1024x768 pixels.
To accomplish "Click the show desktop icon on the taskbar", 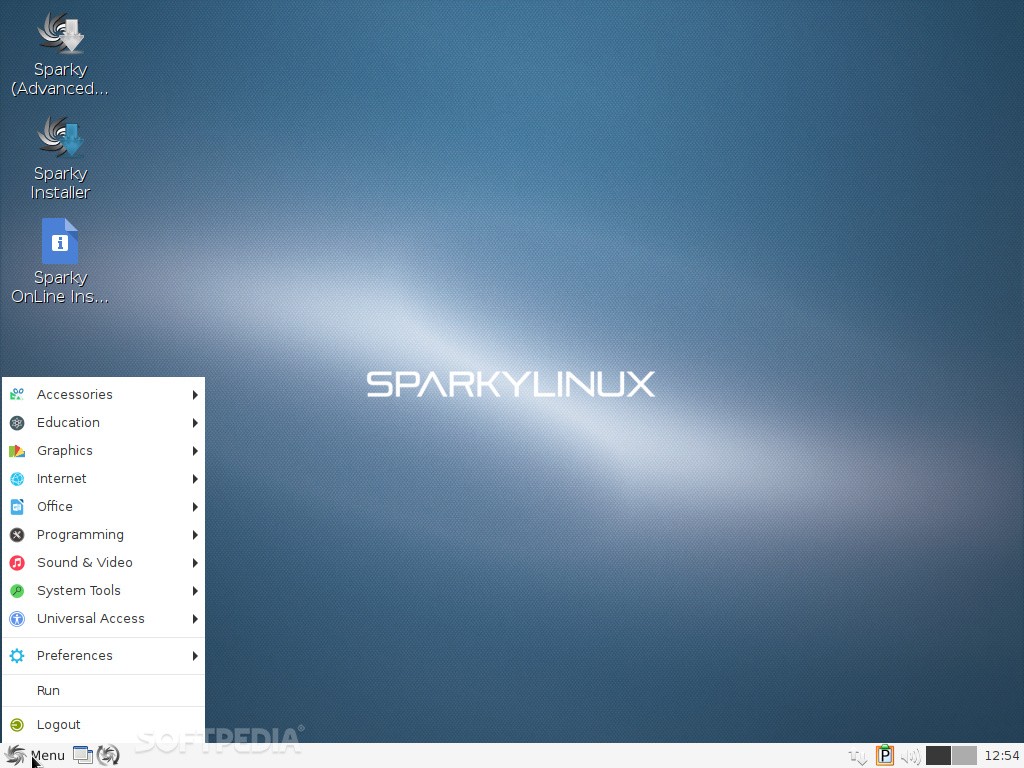I will click(x=82, y=755).
